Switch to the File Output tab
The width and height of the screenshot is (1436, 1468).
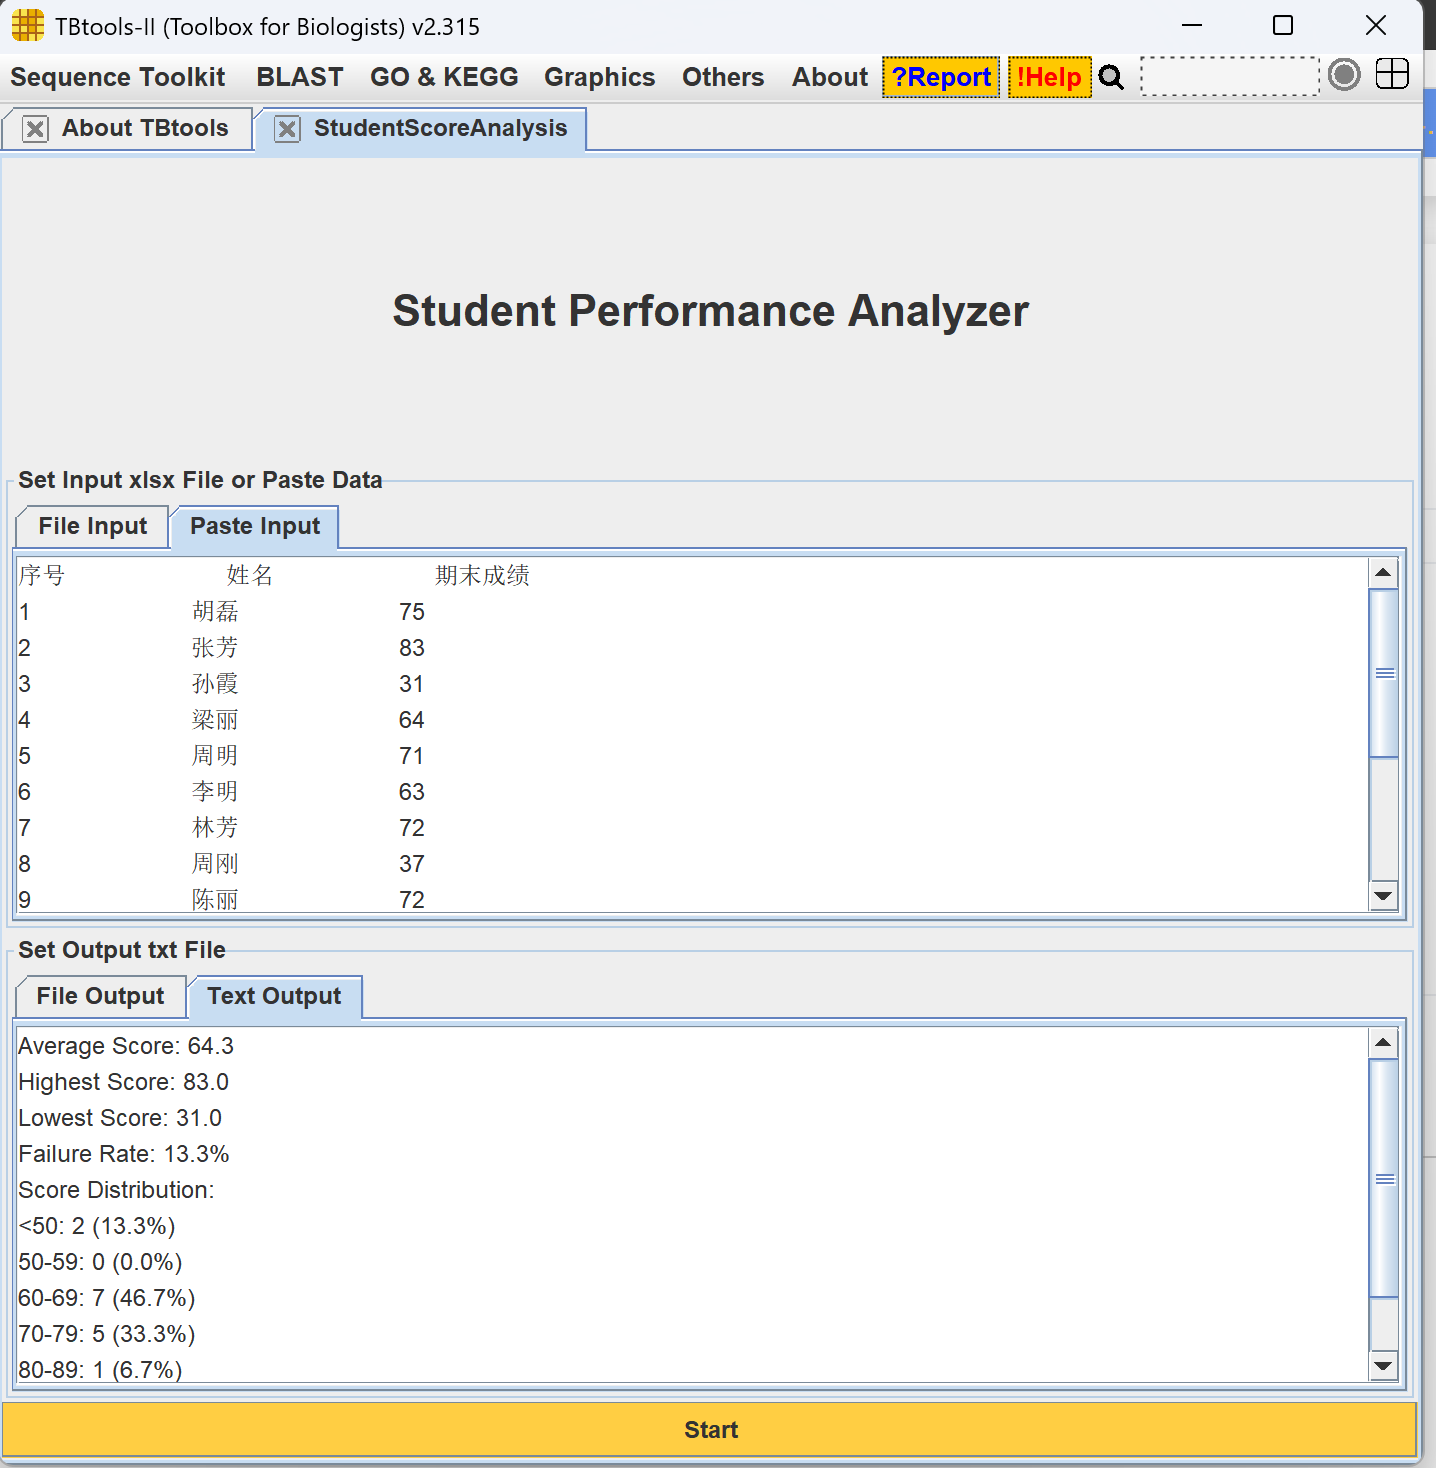click(101, 996)
